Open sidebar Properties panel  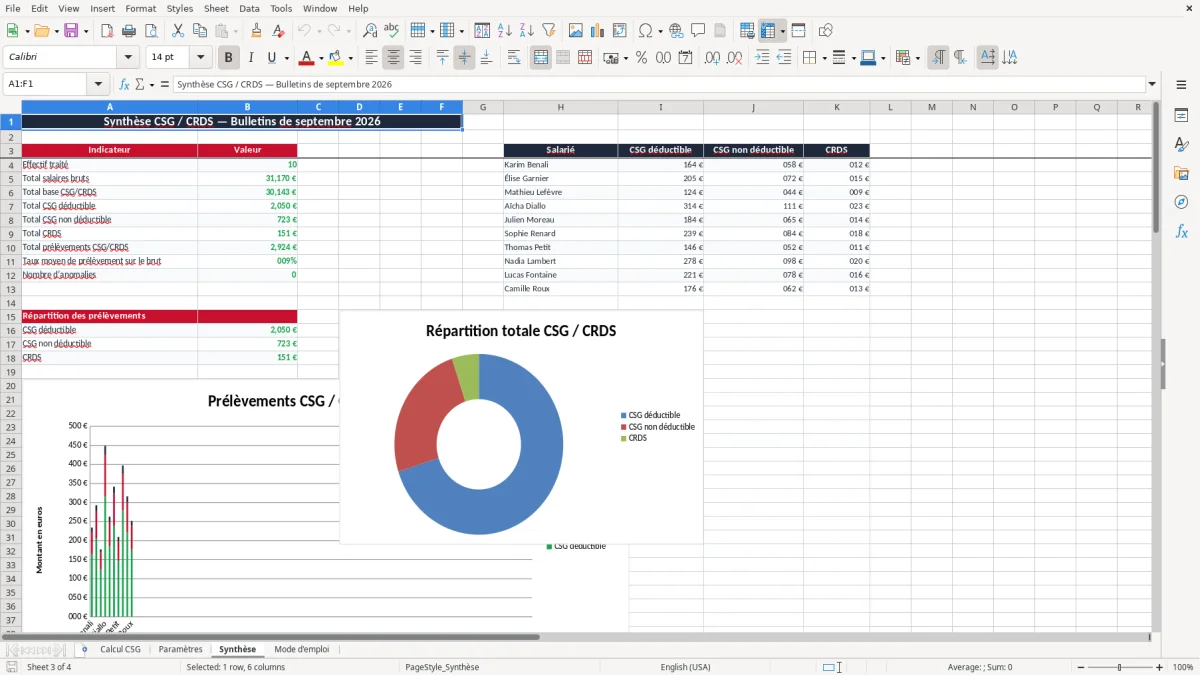click(x=1181, y=116)
